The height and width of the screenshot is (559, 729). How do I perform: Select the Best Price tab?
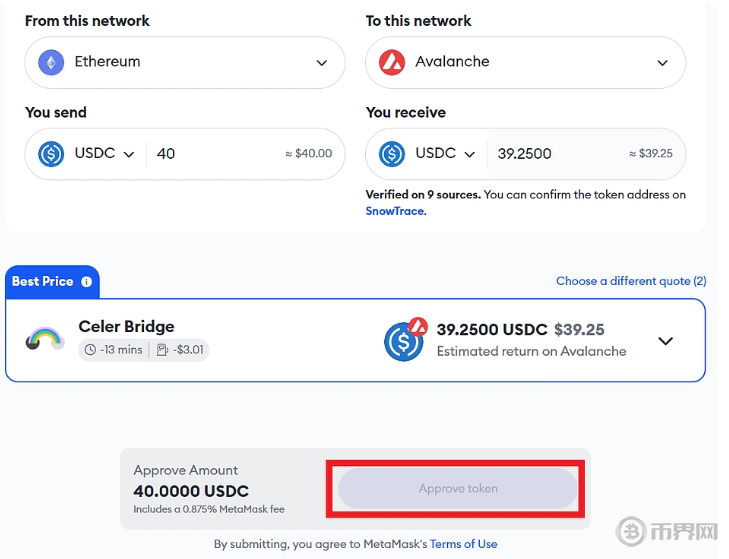[x=43, y=282]
